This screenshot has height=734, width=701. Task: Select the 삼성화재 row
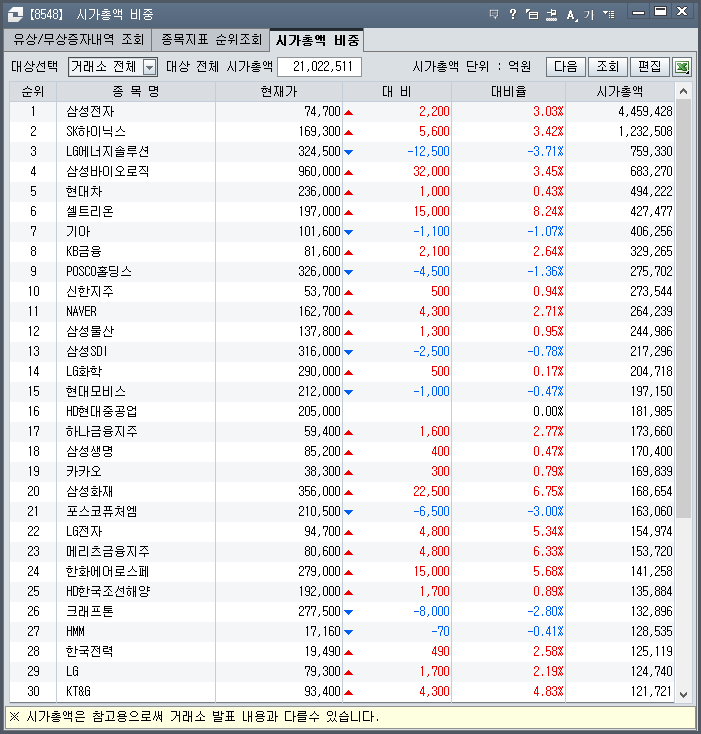click(342, 492)
